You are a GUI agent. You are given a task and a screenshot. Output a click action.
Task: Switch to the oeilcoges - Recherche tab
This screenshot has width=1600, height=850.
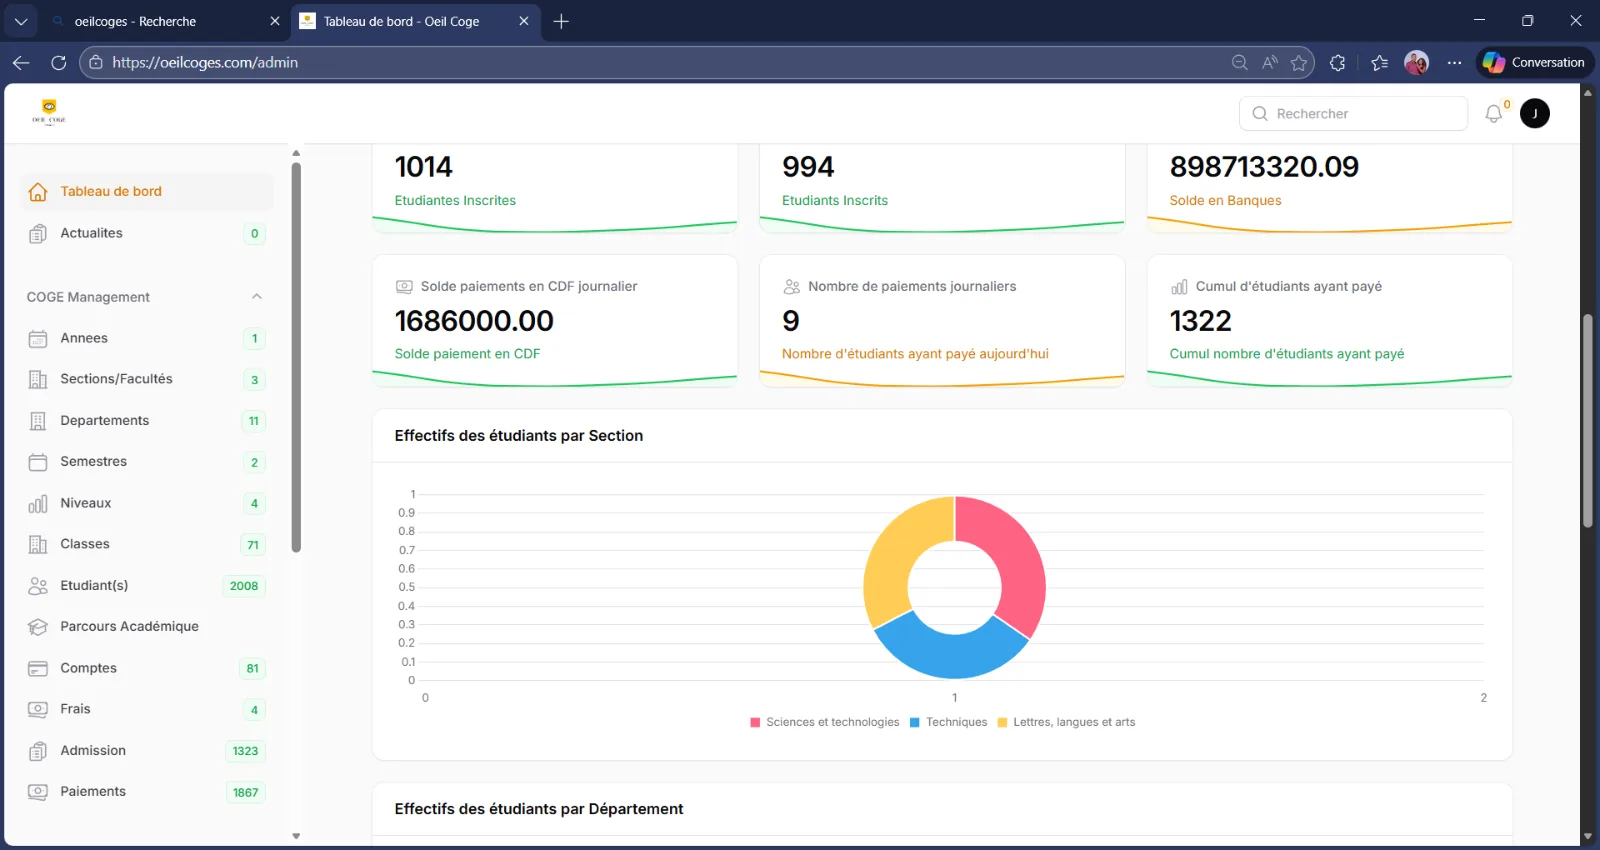coord(166,21)
